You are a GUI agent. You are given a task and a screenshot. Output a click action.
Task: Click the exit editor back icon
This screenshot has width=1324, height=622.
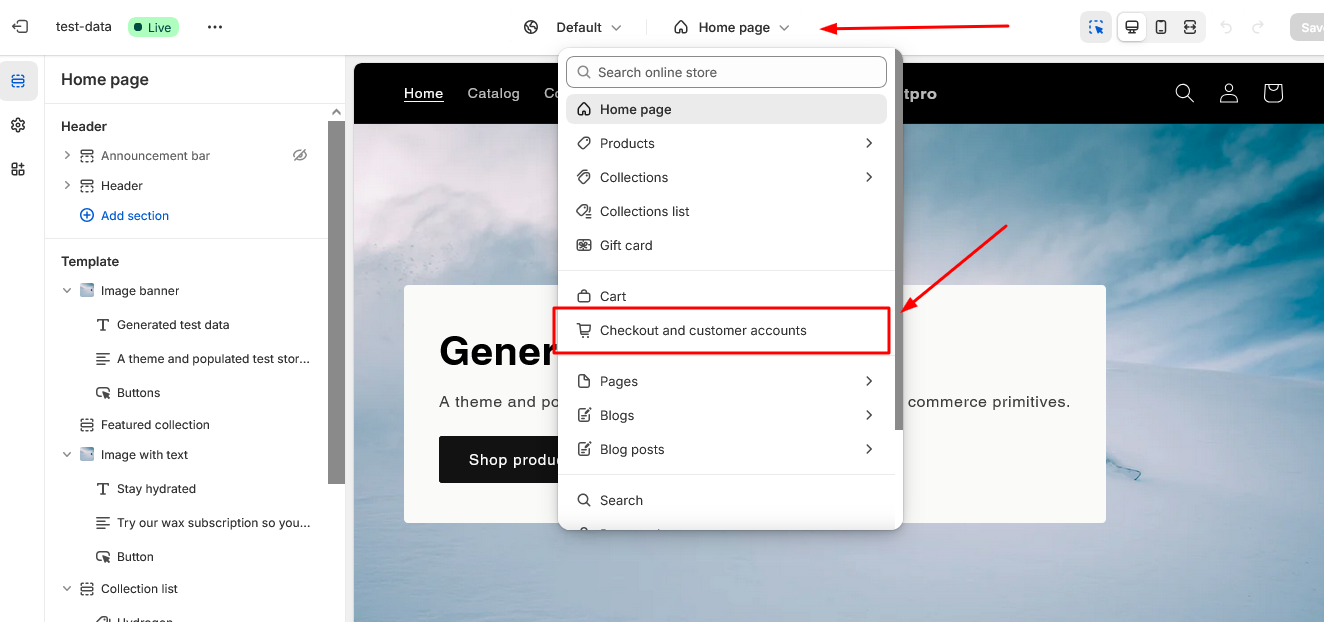[20, 27]
